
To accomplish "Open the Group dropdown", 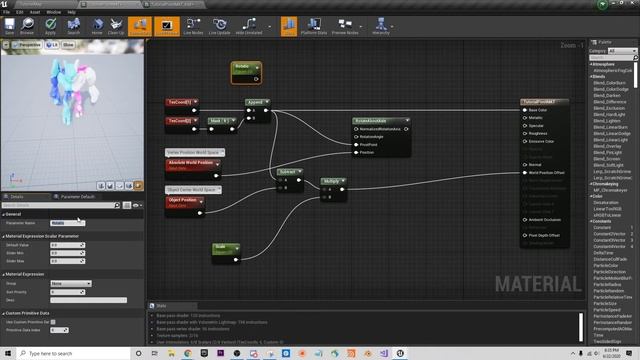I will tap(71, 283).
